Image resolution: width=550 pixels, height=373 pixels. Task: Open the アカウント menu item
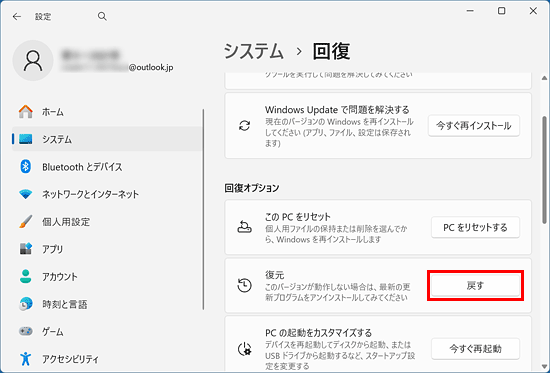tap(107, 277)
